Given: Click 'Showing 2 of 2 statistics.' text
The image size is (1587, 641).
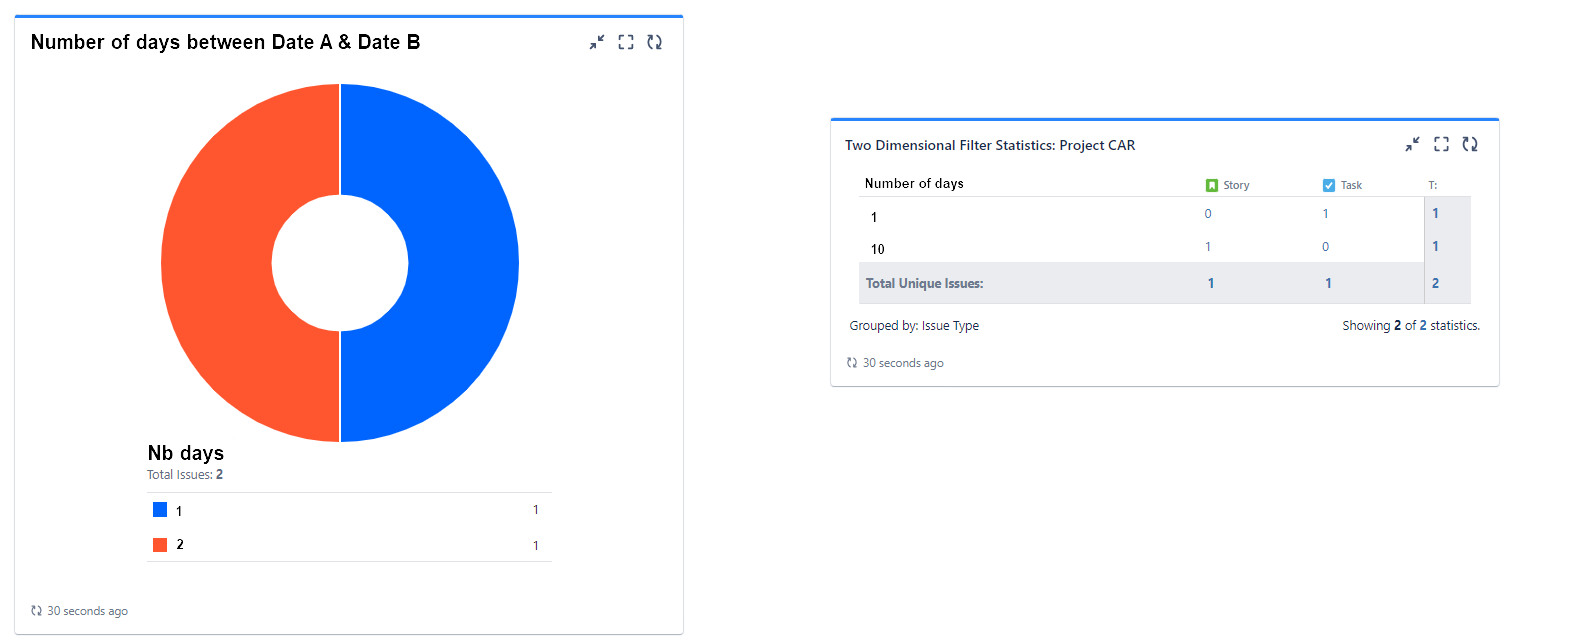Looking at the screenshot, I should point(1411,326).
